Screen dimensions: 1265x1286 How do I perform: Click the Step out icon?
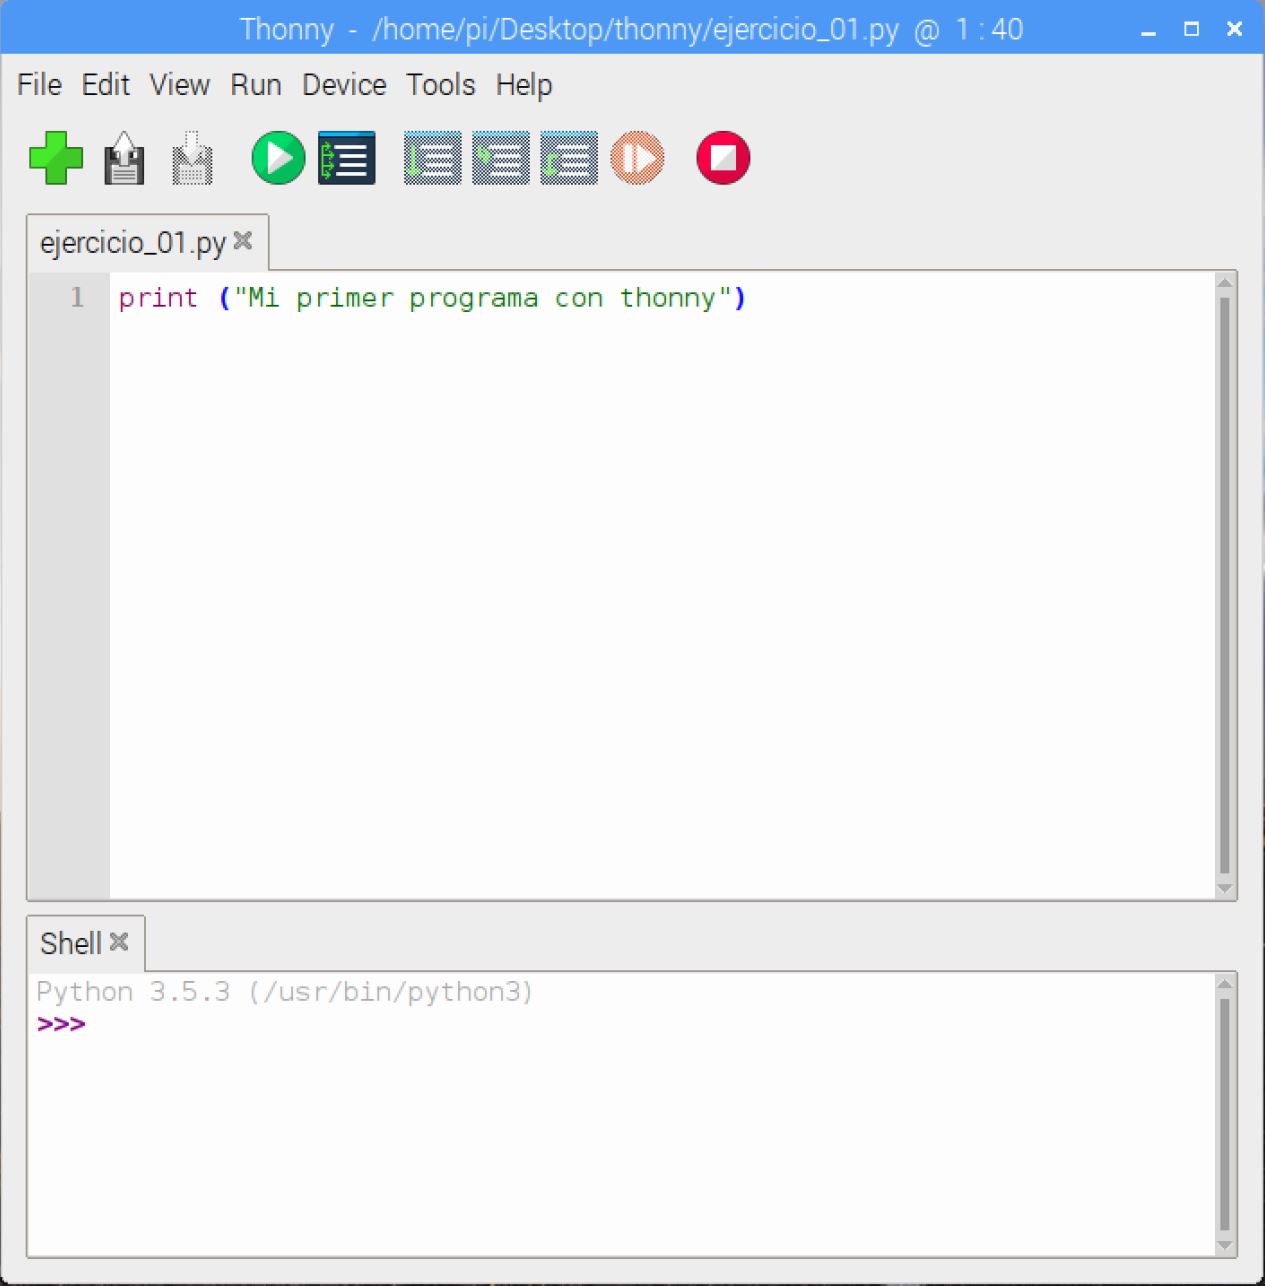coord(569,158)
